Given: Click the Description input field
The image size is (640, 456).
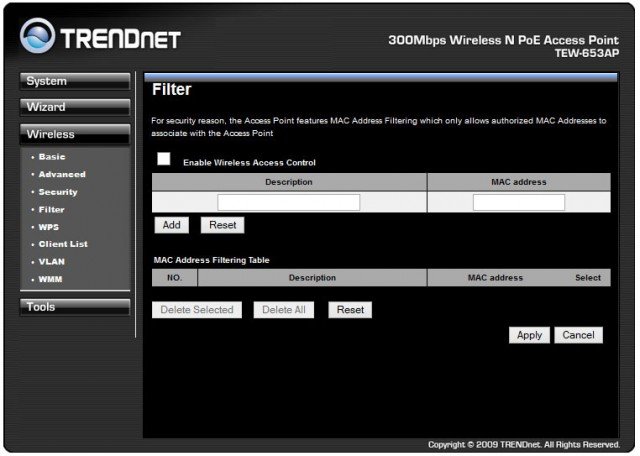Looking at the screenshot, I should (x=288, y=202).
